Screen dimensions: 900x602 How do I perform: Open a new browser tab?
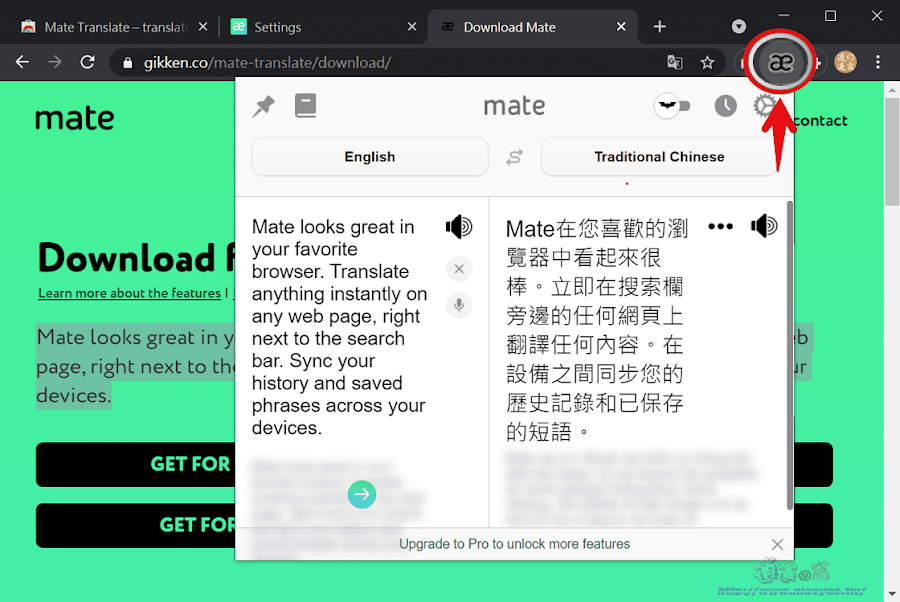pos(660,27)
